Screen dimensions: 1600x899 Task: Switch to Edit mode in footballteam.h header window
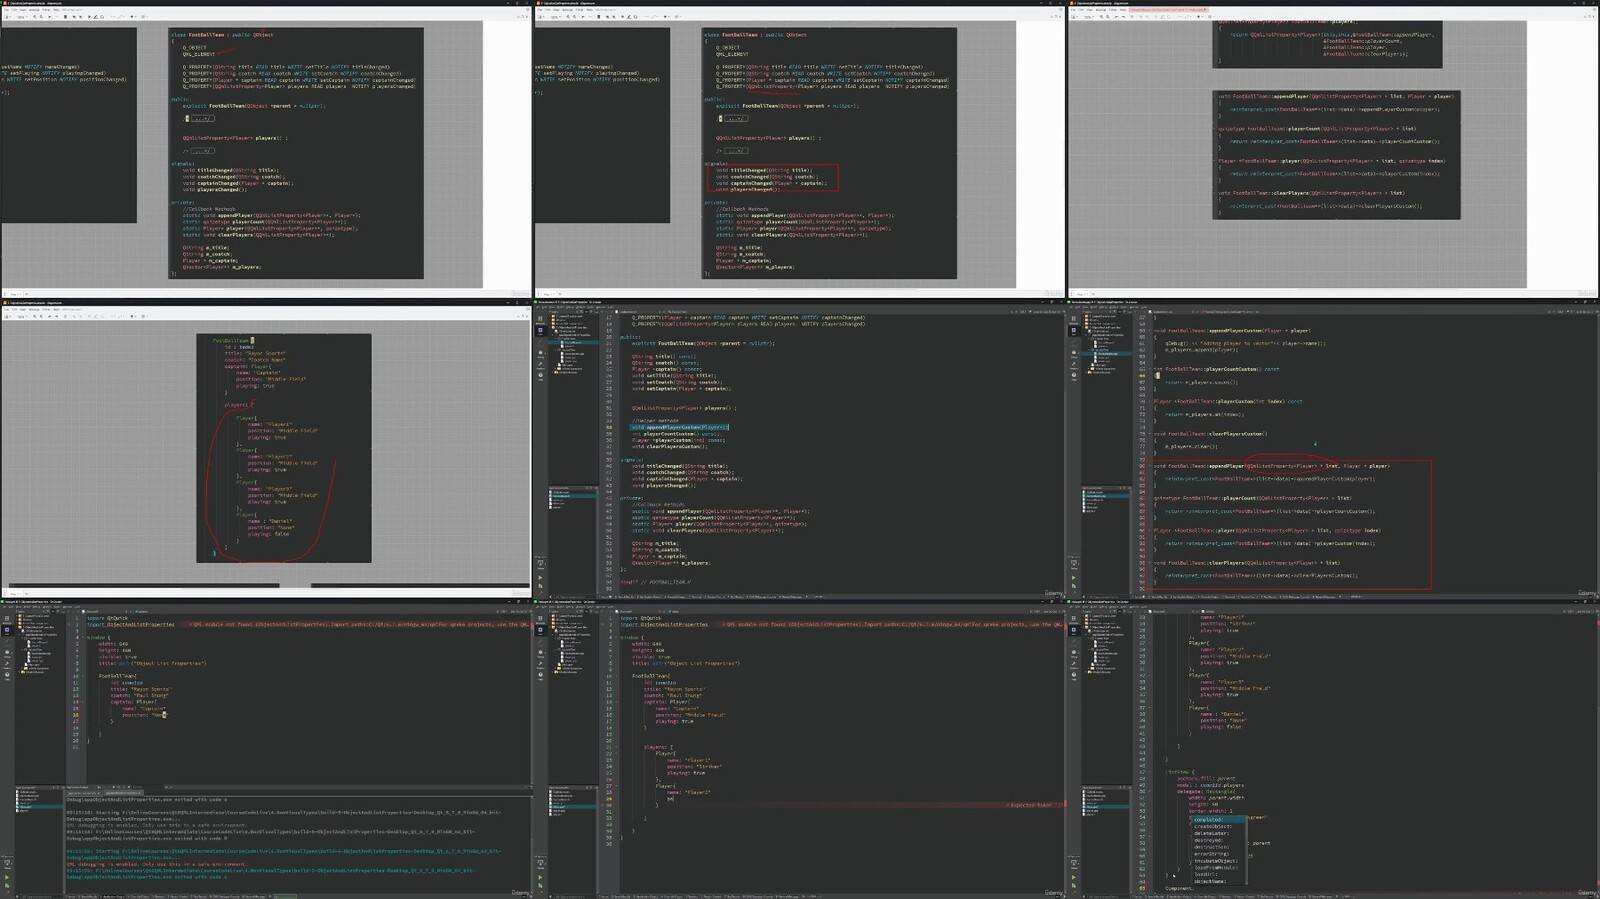click(540, 331)
